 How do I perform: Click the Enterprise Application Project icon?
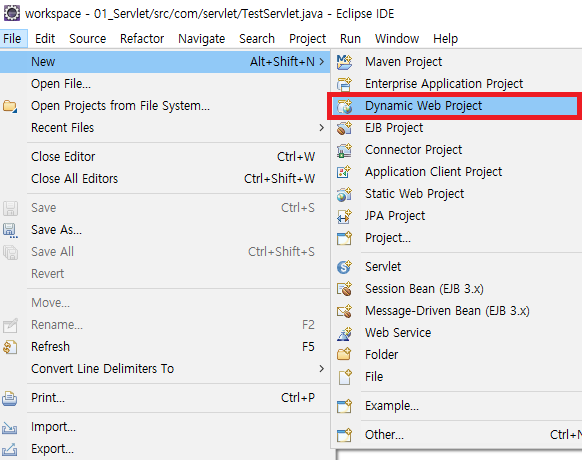tap(344, 84)
